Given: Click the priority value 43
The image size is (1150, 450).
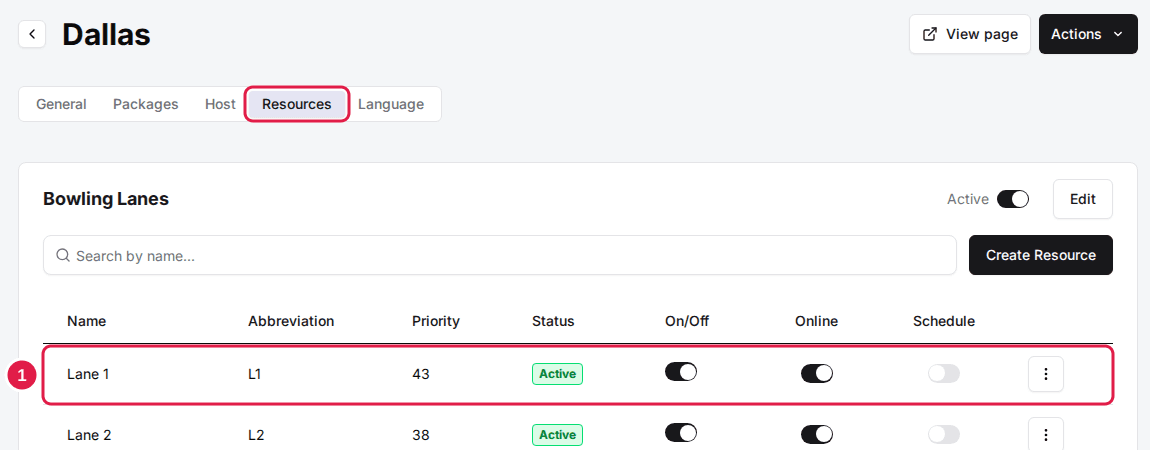Looking at the screenshot, I should coord(421,375).
